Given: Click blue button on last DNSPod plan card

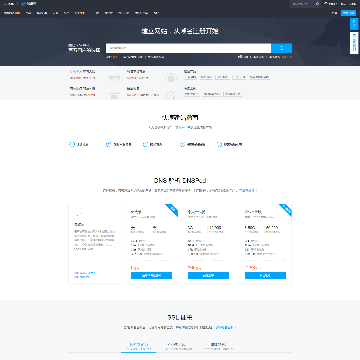Looking at the screenshot, I should tap(265, 275).
